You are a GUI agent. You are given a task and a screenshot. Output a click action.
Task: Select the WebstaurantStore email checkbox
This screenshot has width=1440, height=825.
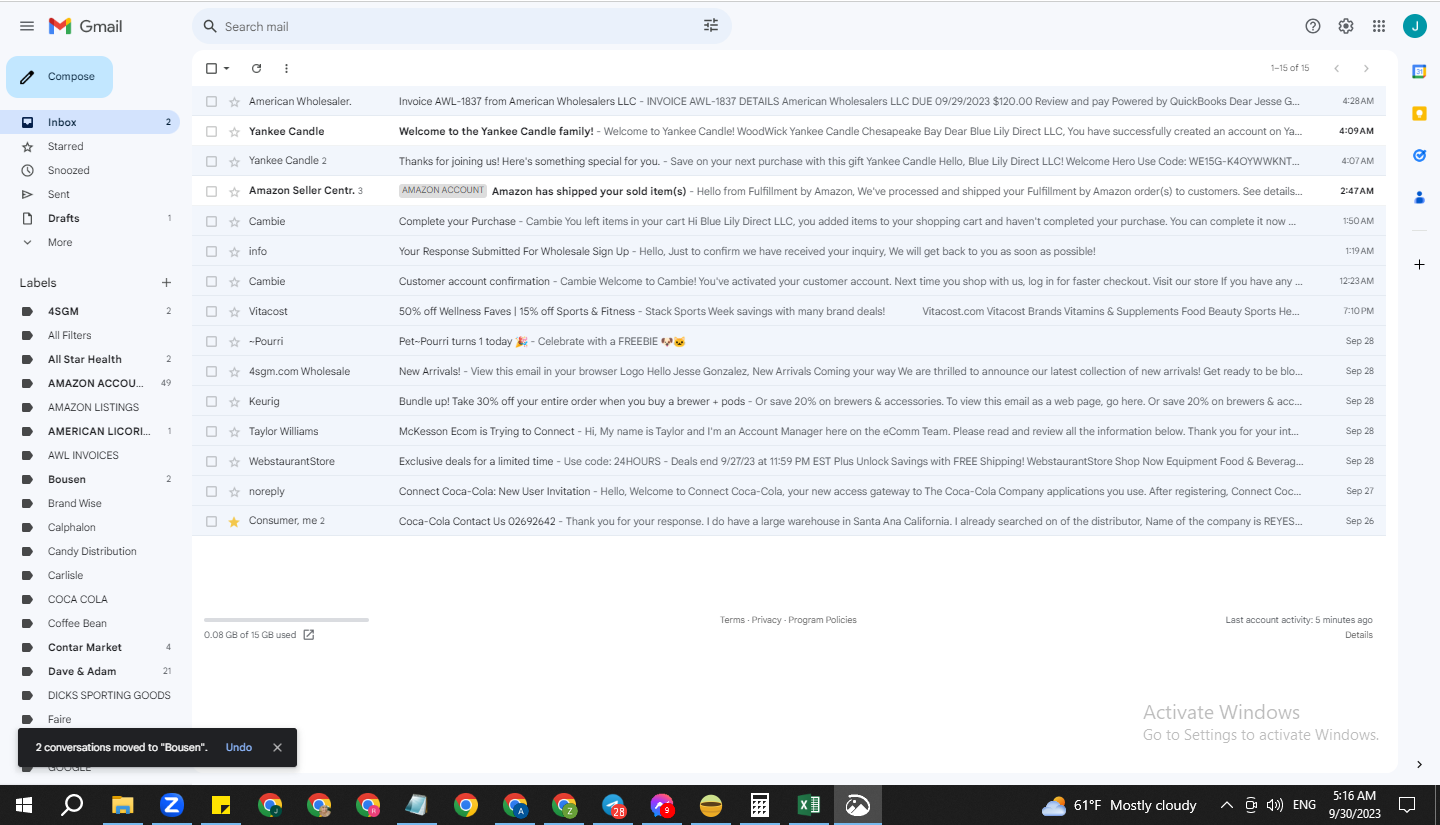(211, 461)
